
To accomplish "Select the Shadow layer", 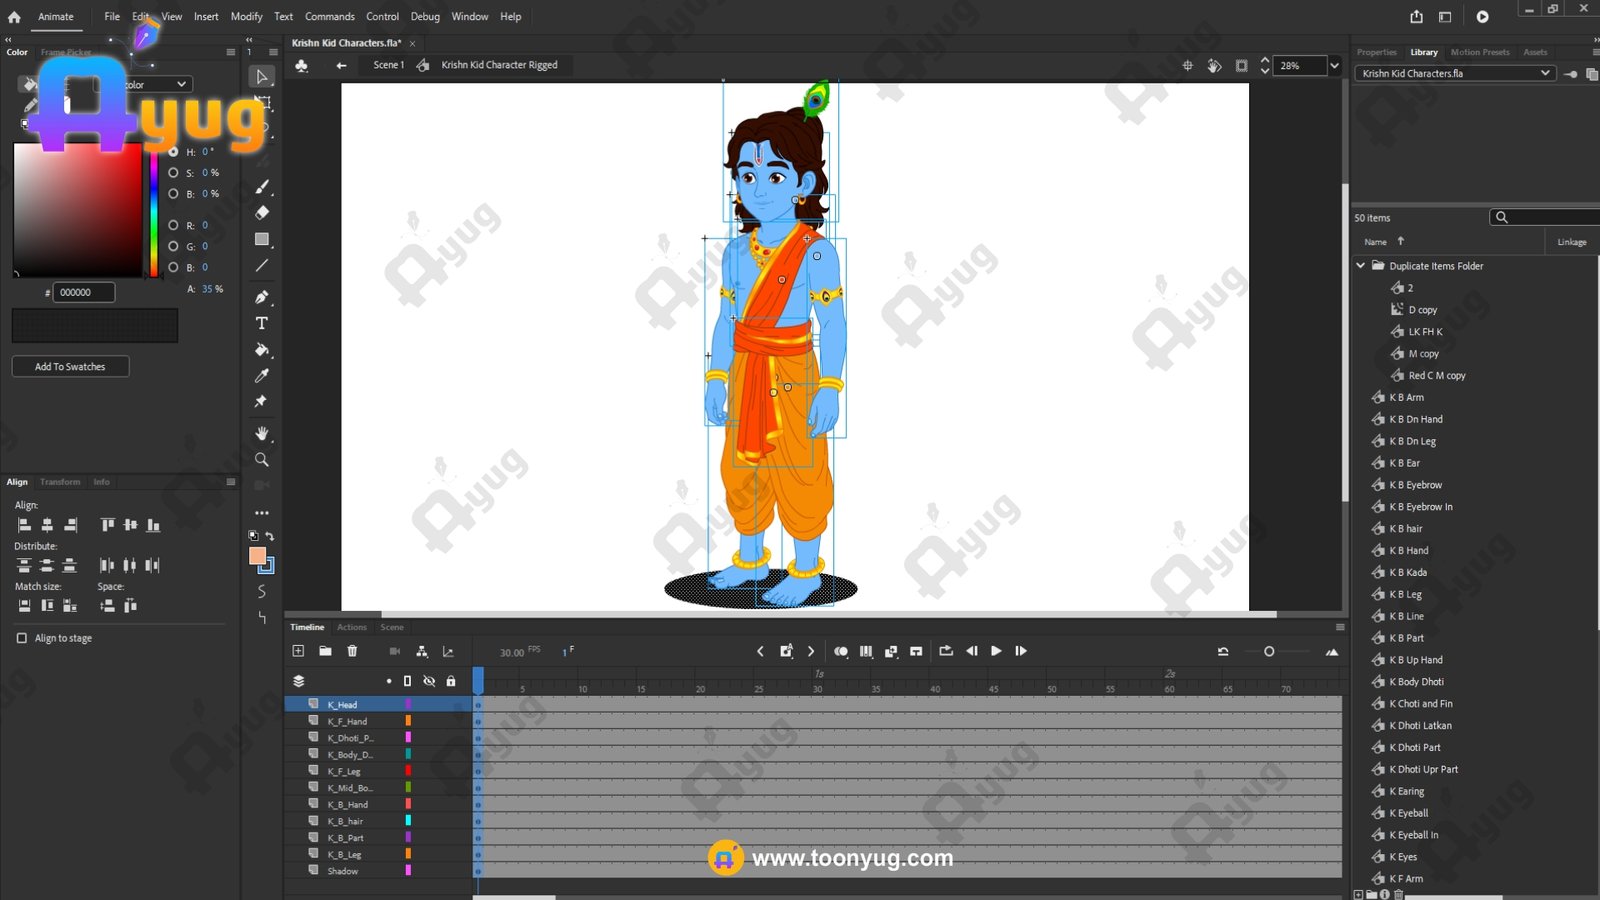I will 378,871.
